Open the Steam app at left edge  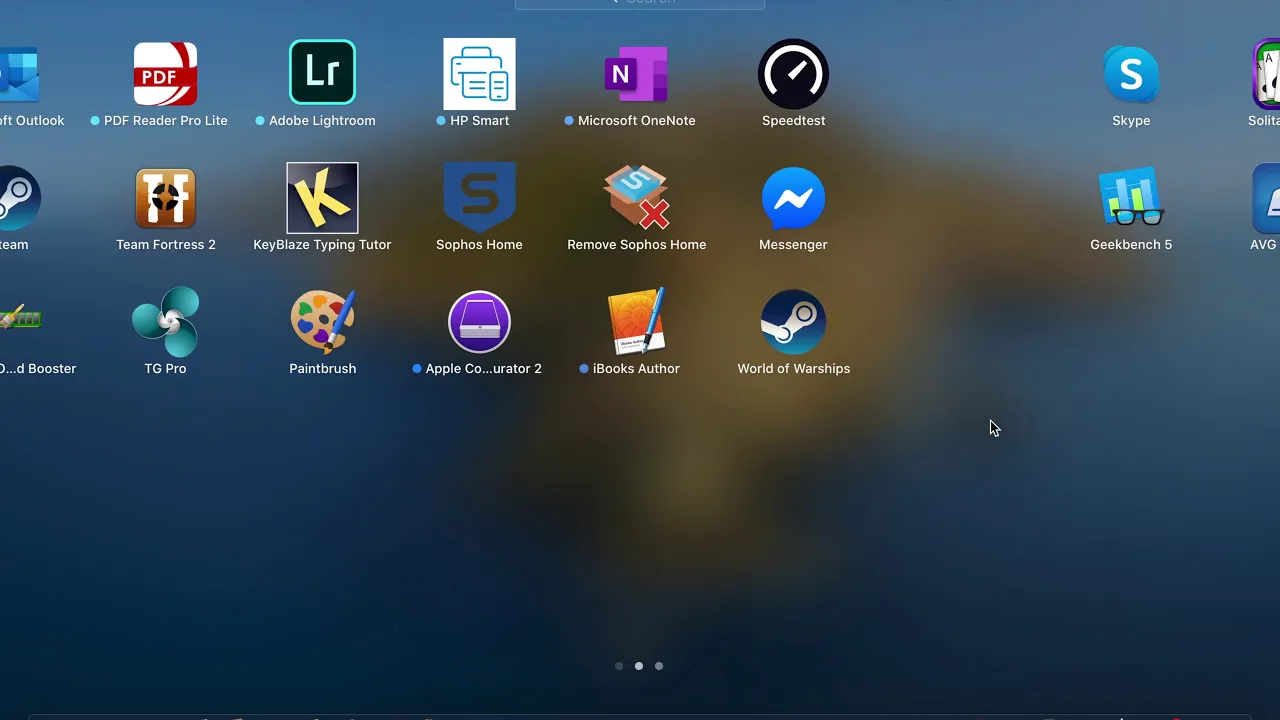click(19, 198)
